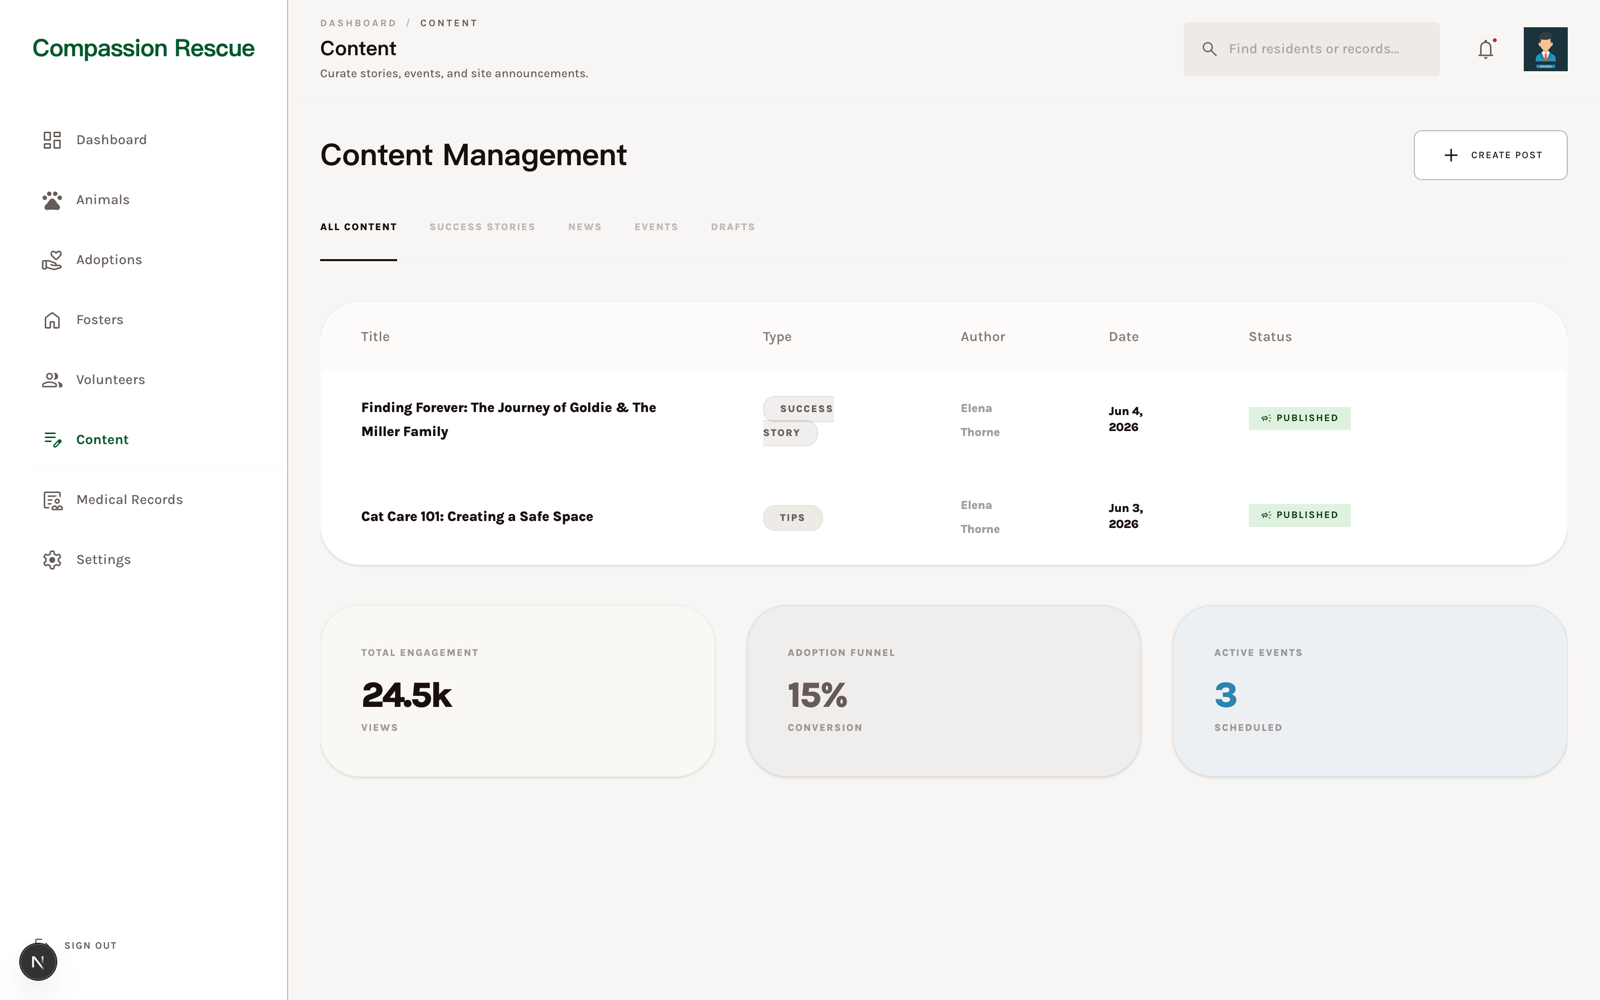Screen dimensions: 1600x1000
Task: Click the Create Post button
Action: (1490, 155)
